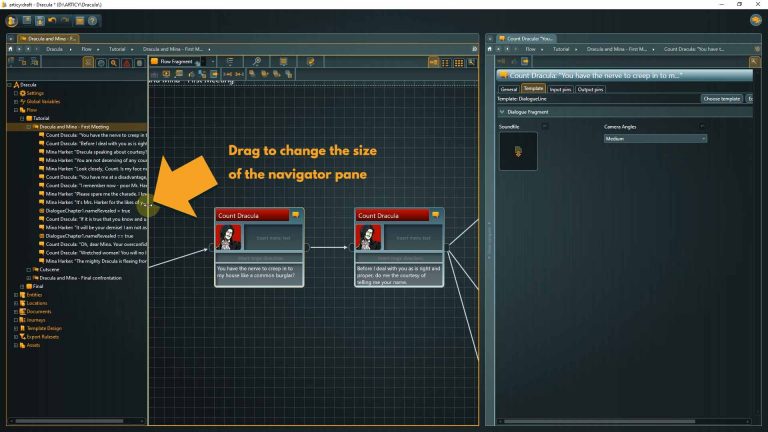Viewport: 768px width, 432px height.
Task: Click the home icon in right pane breadcrumb
Action: point(489,49)
